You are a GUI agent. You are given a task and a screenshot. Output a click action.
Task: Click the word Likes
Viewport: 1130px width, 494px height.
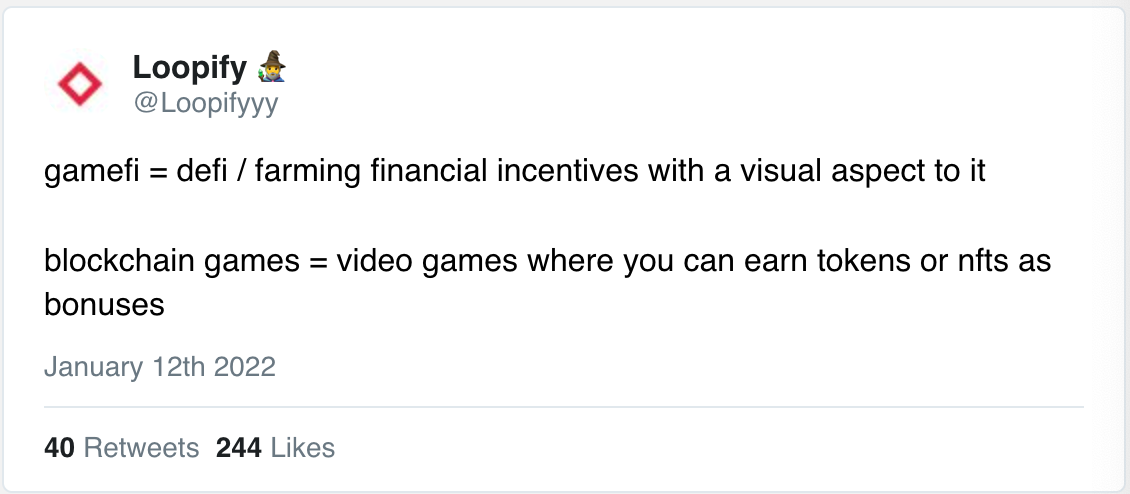pos(303,448)
